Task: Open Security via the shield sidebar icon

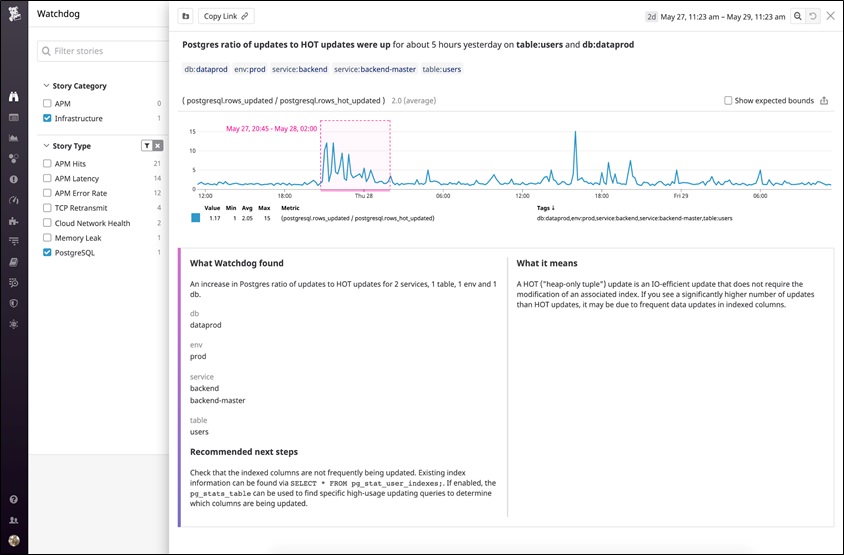Action: pos(14,303)
